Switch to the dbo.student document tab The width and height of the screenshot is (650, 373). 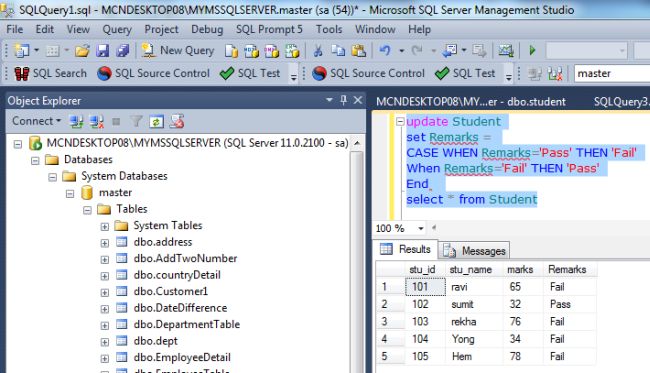pos(471,102)
